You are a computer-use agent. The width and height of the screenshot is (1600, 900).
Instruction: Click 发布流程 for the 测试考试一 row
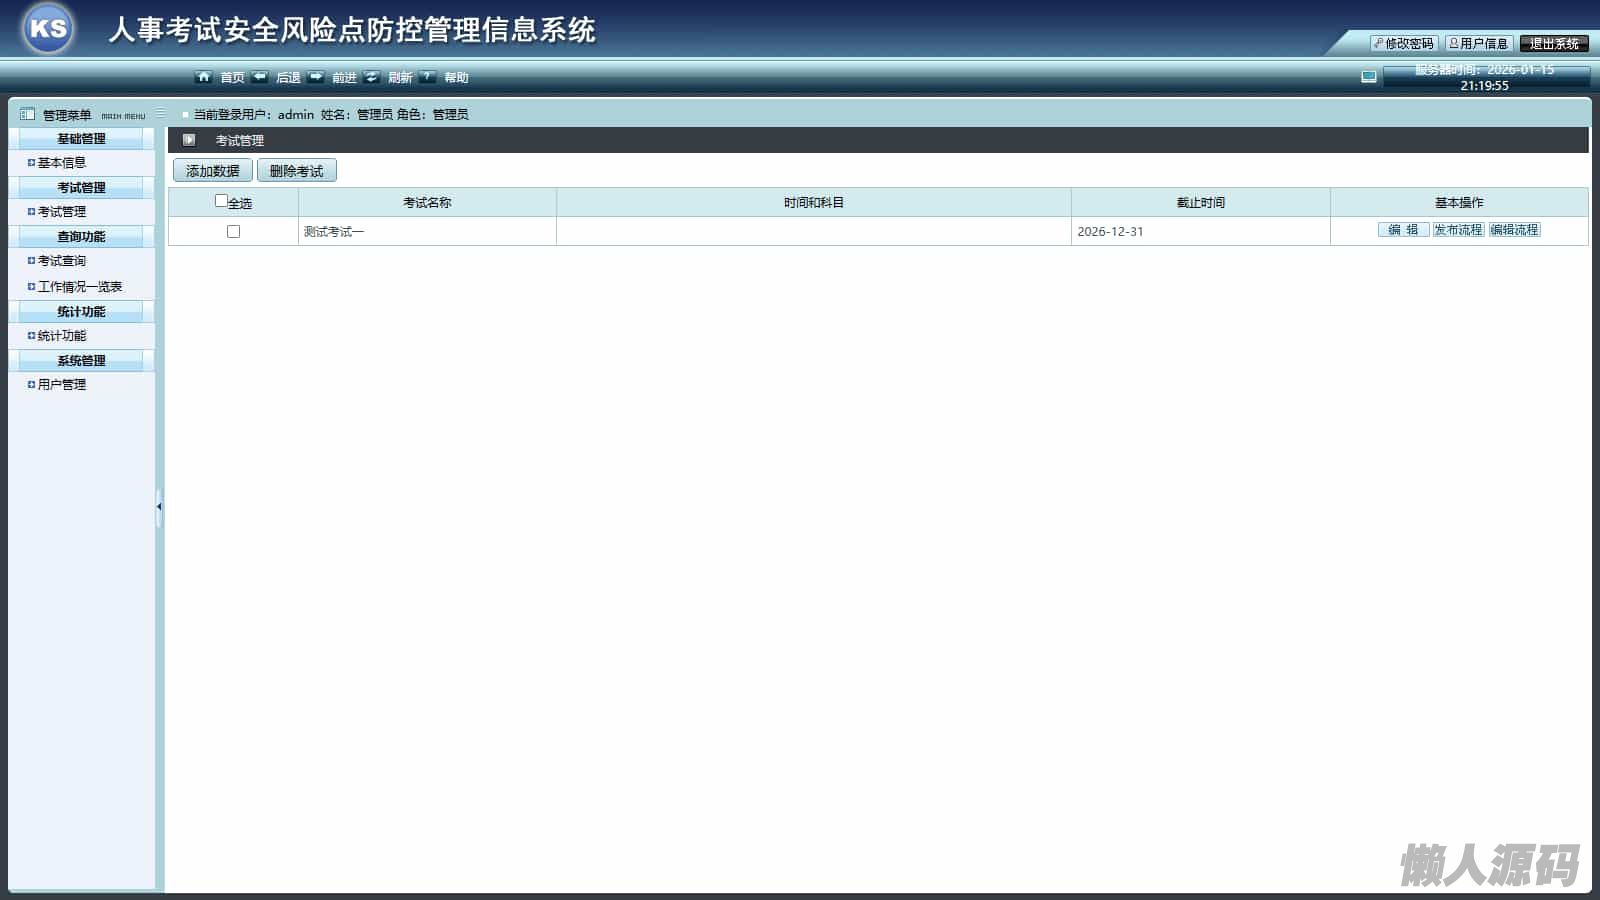pos(1458,230)
